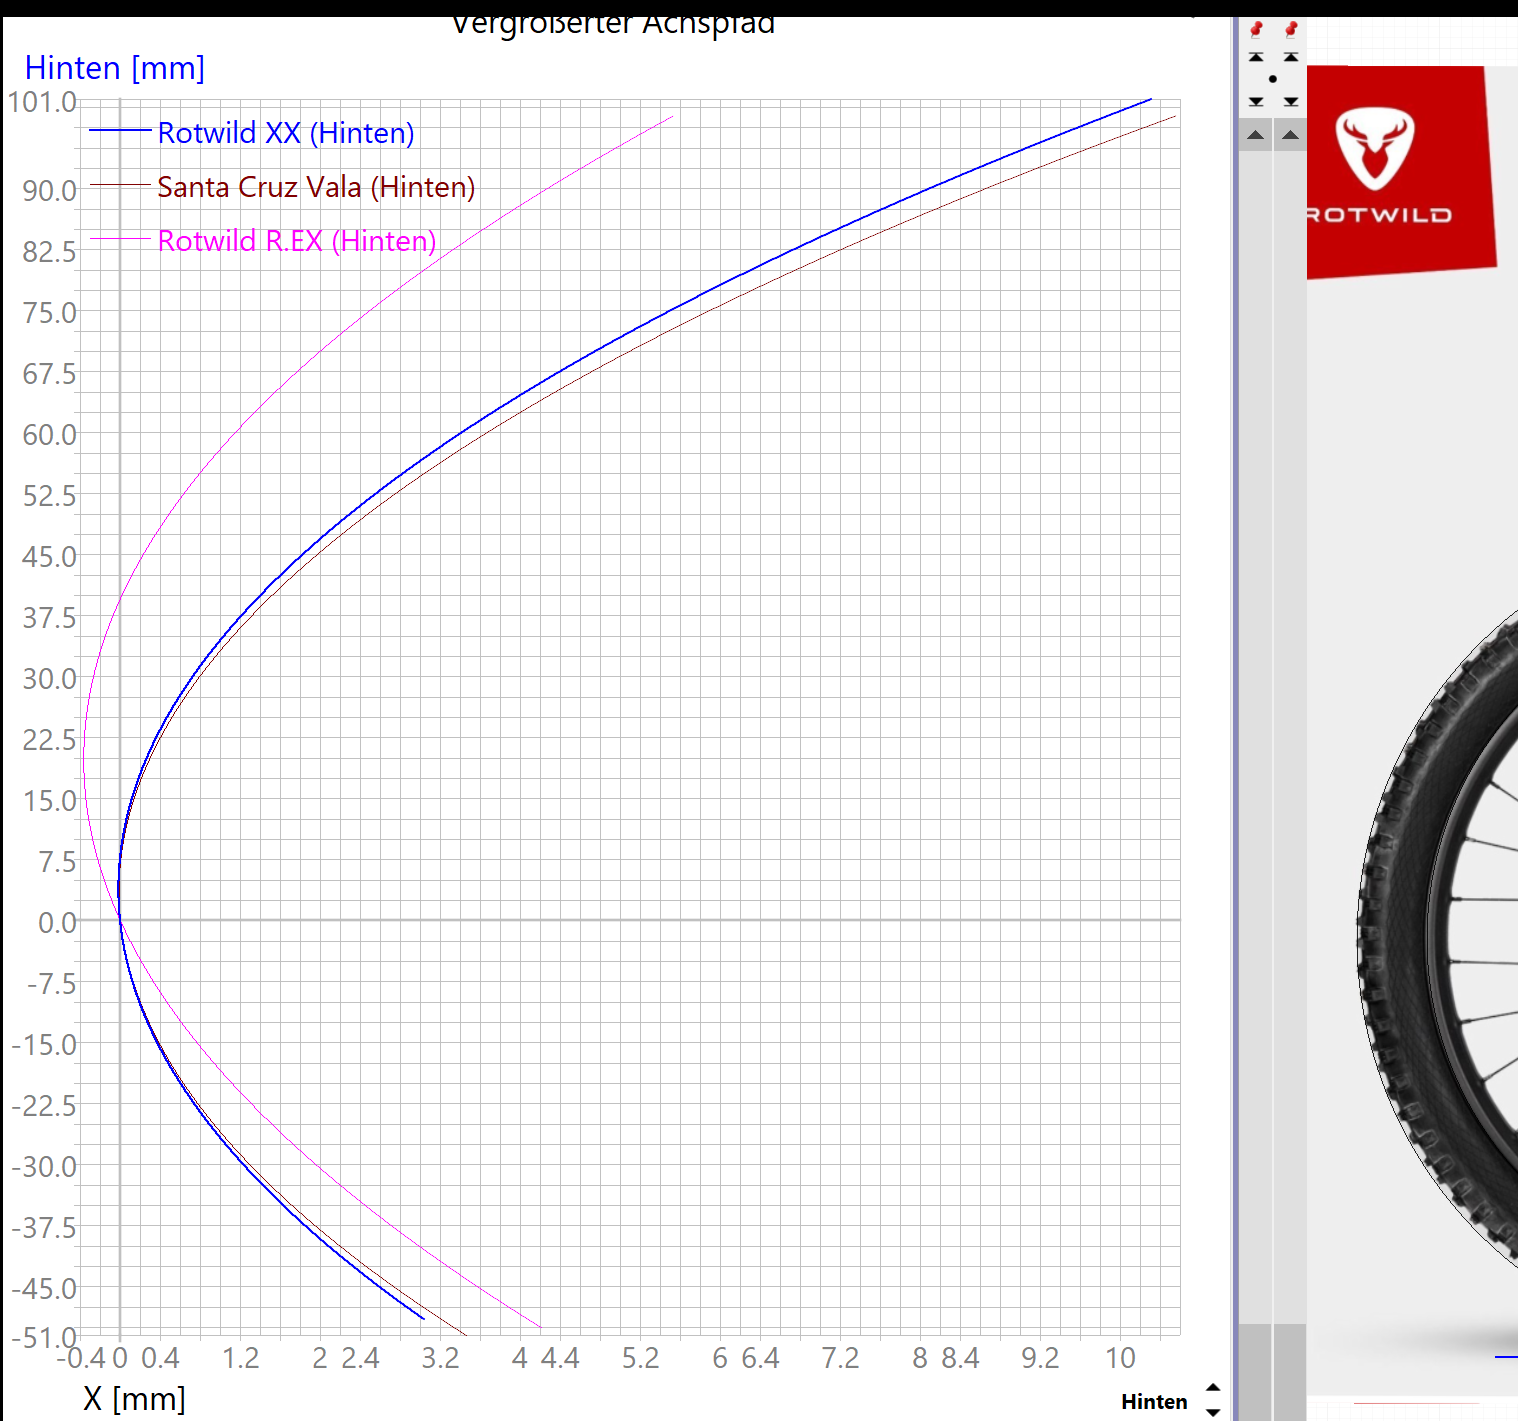Click the right jump-to-bottom arrow icon
Viewport: 1518px width, 1421px height.
click(x=1291, y=101)
